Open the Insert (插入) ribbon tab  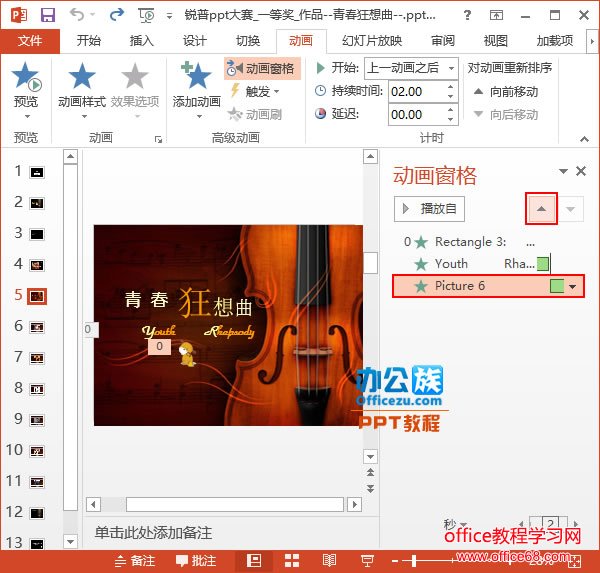(142, 41)
